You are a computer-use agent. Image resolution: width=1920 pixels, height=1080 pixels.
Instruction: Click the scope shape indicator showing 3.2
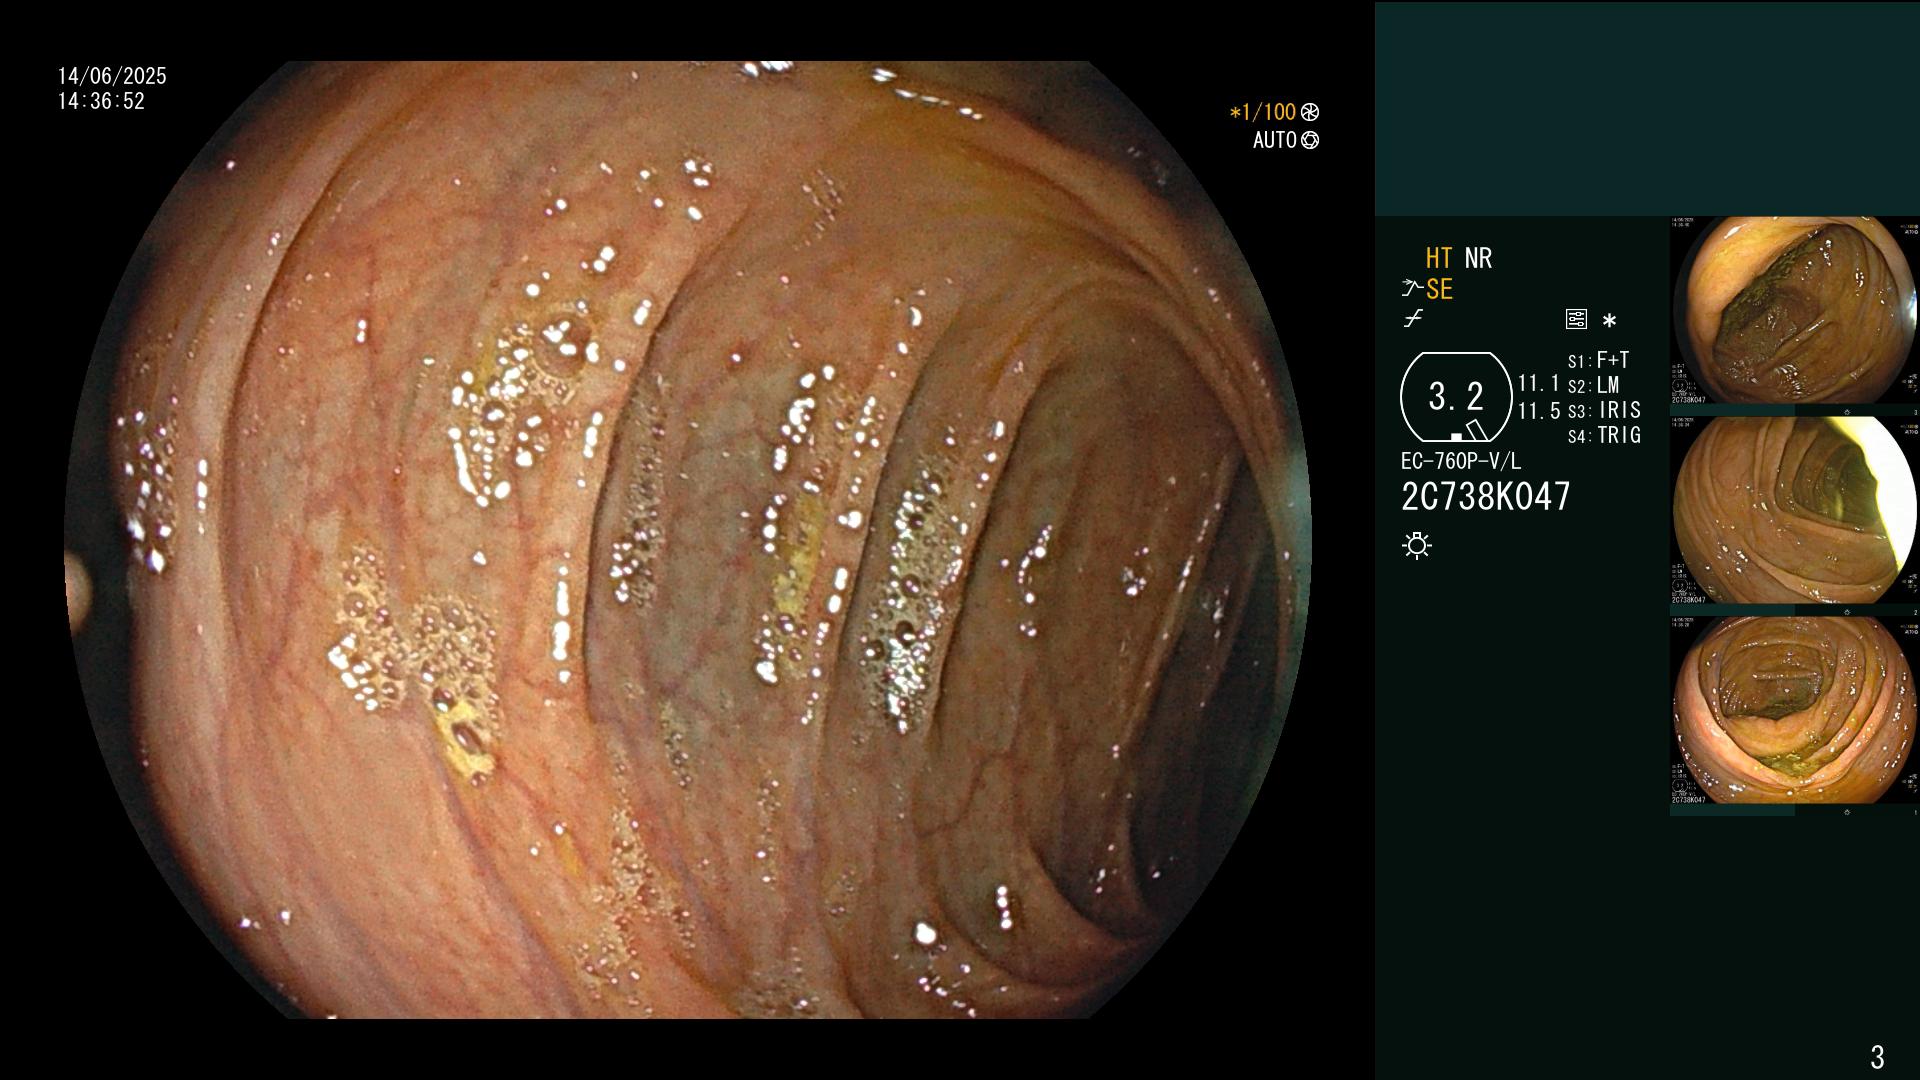[1456, 397]
